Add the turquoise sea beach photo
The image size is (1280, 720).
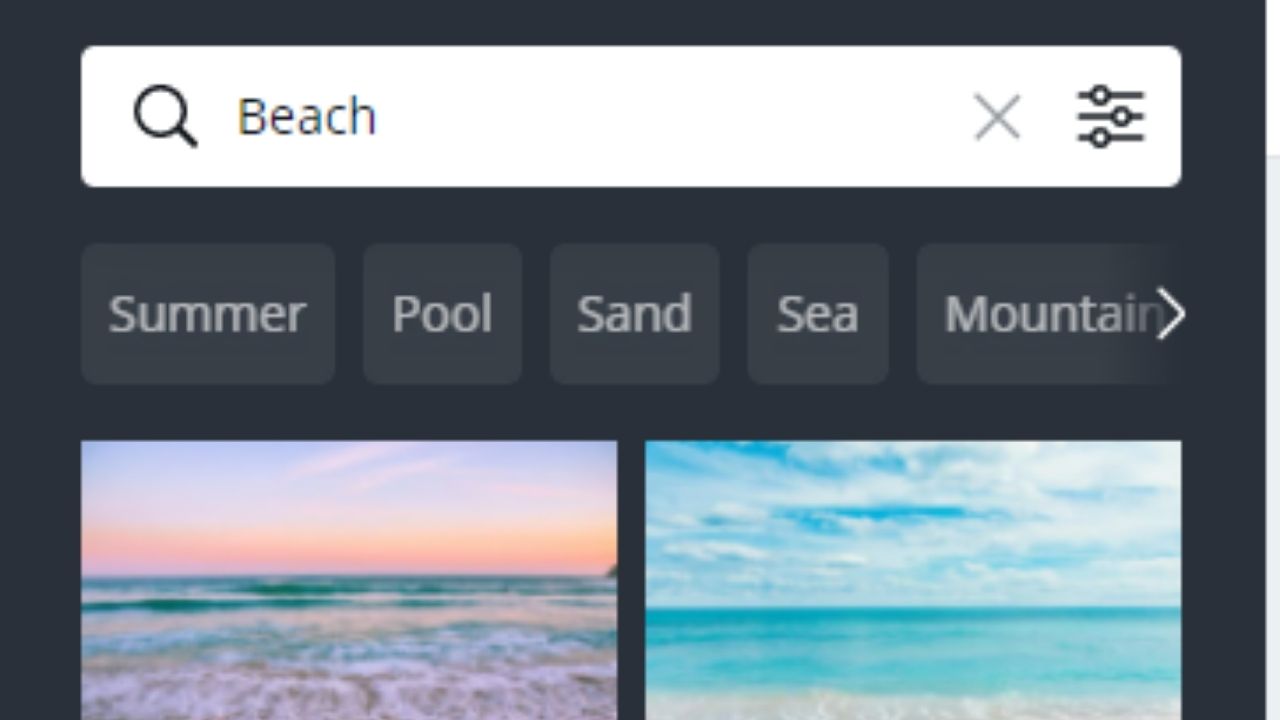tap(913, 580)
